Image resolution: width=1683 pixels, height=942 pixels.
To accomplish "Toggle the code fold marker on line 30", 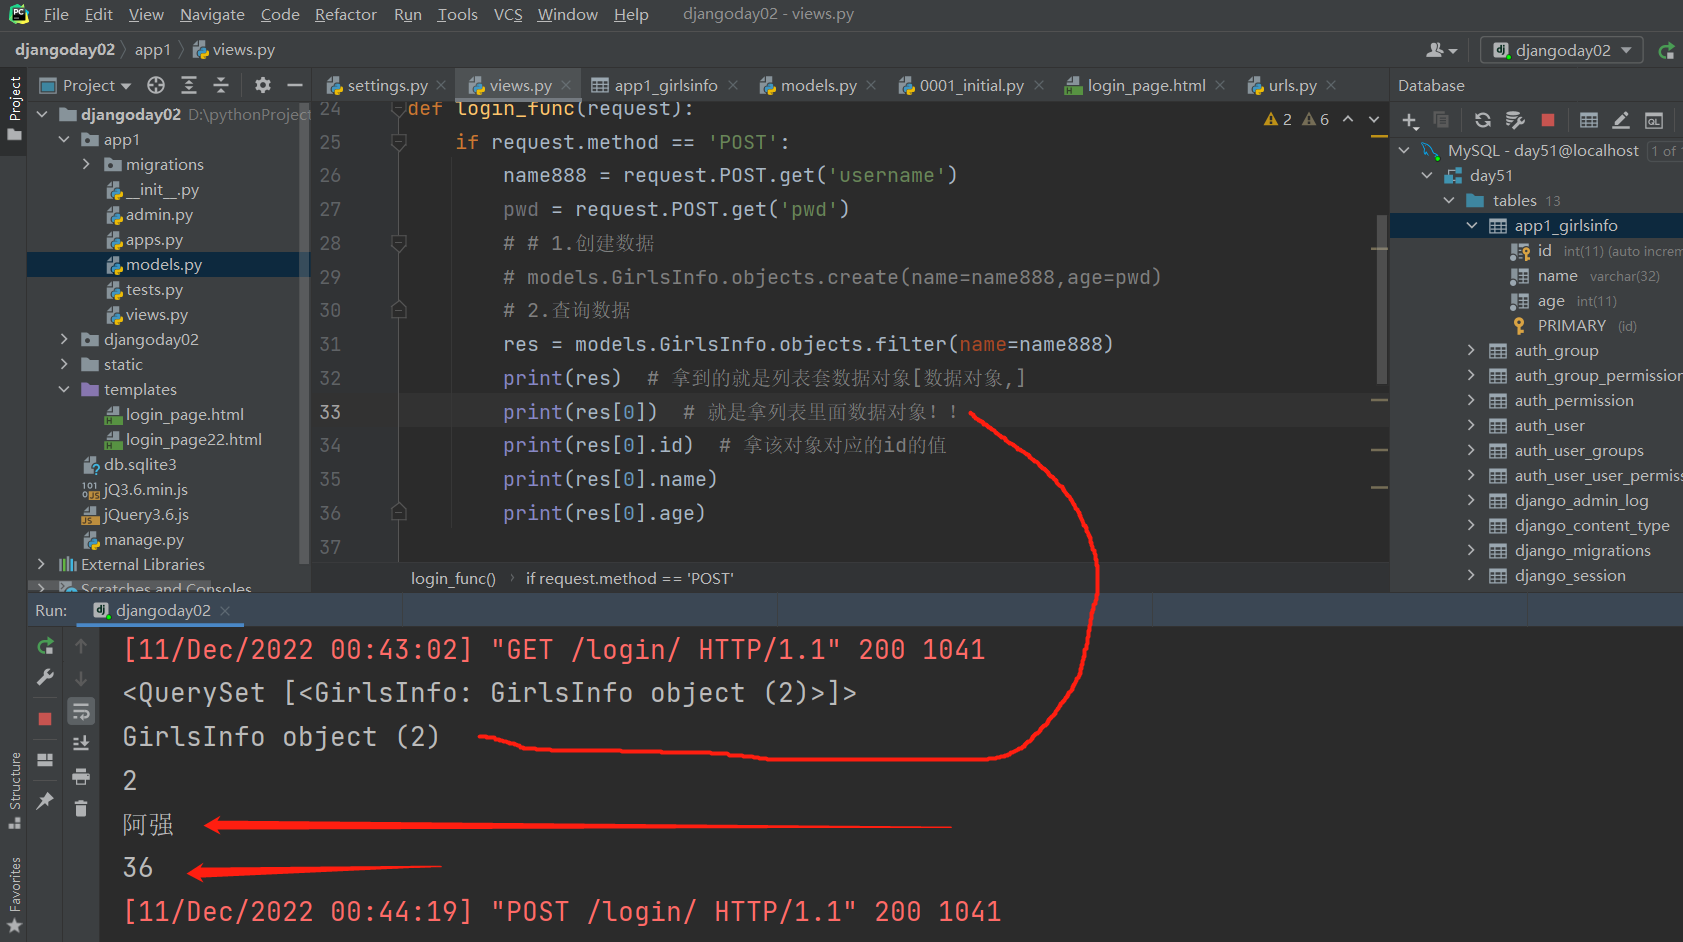I will coord(398,310).
